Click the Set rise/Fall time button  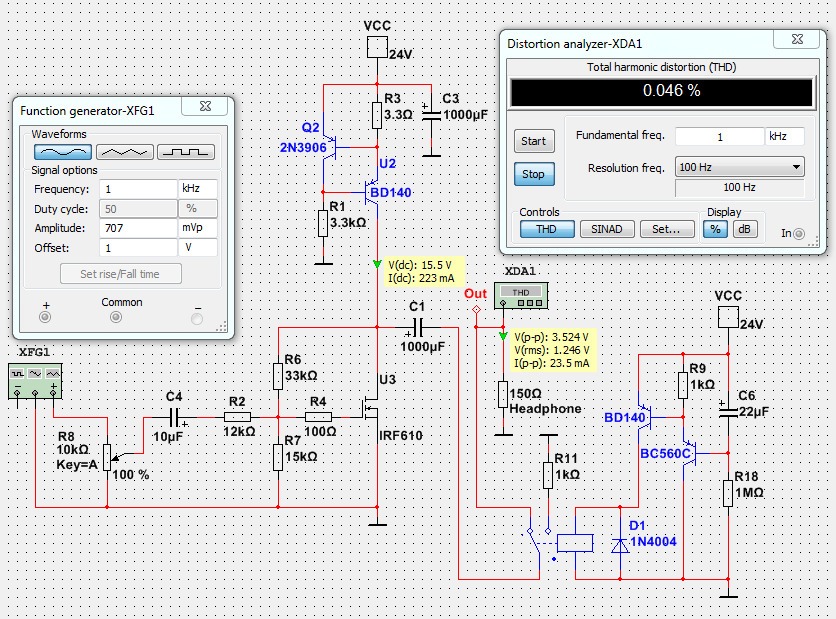click(120, 274)
